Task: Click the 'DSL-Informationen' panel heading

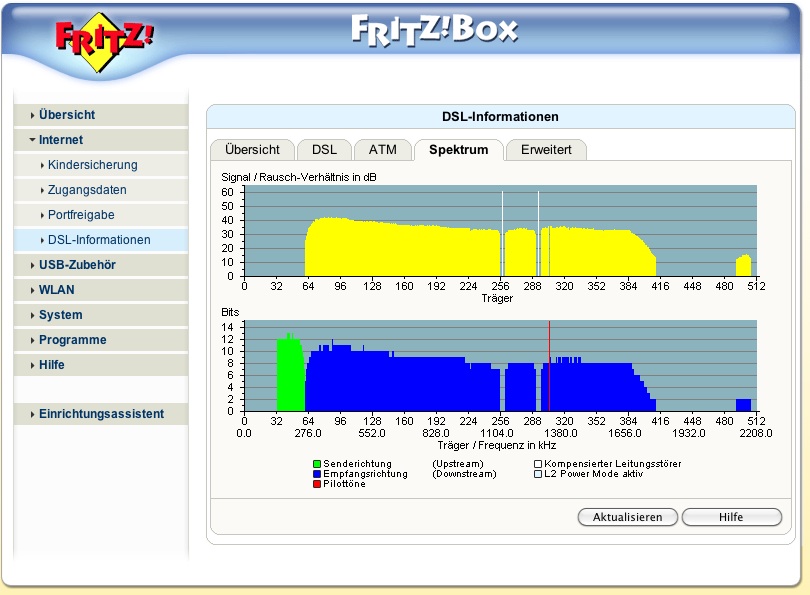Action: (x=500, y=117)
